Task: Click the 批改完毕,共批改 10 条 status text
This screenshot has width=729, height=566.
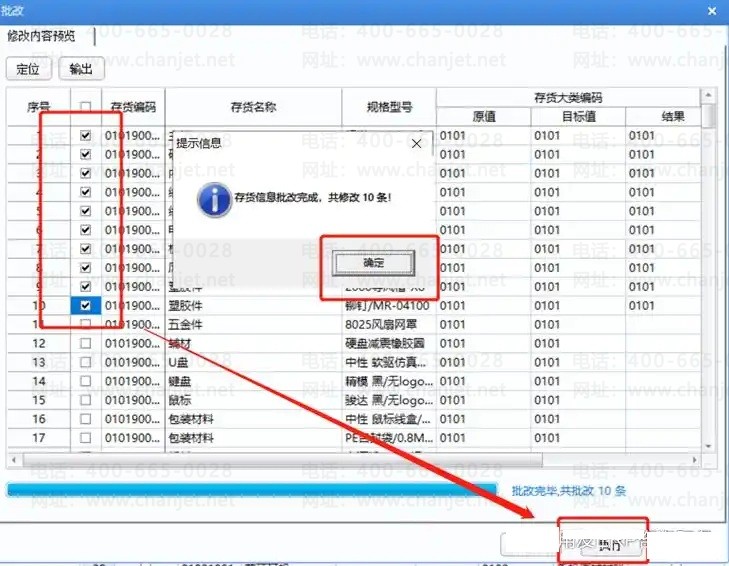Action: 568,491
